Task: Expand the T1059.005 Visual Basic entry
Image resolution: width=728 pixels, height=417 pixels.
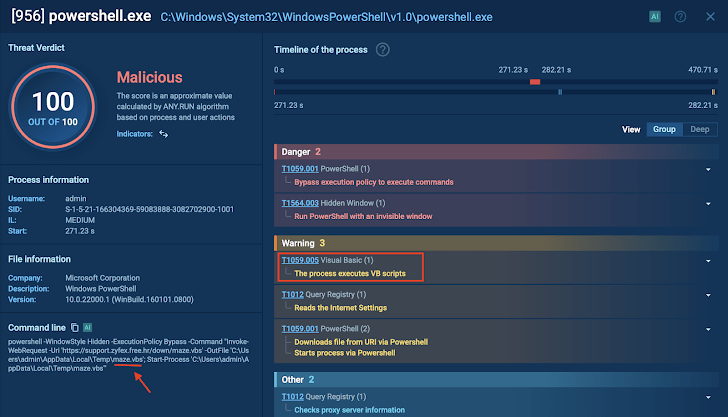Action: tap(707, 261)
